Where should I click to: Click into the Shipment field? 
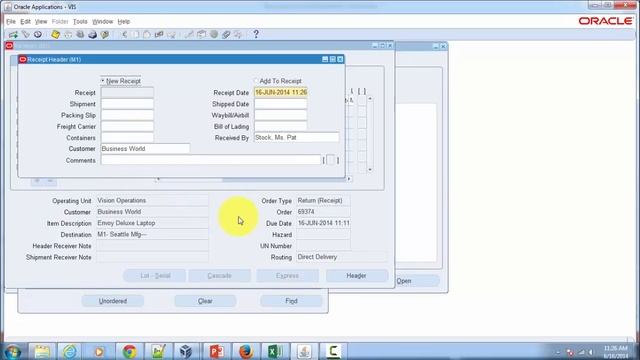pyautogui.click(x=127, y=104)
